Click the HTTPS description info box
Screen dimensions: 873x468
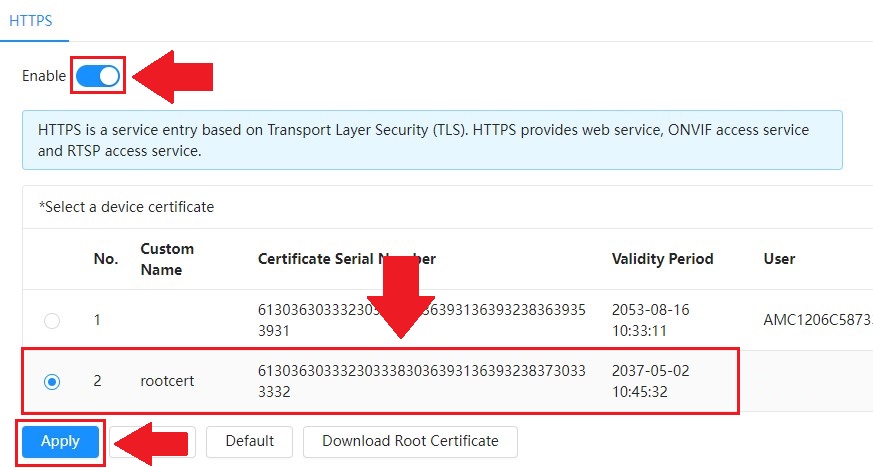(432, 140)
